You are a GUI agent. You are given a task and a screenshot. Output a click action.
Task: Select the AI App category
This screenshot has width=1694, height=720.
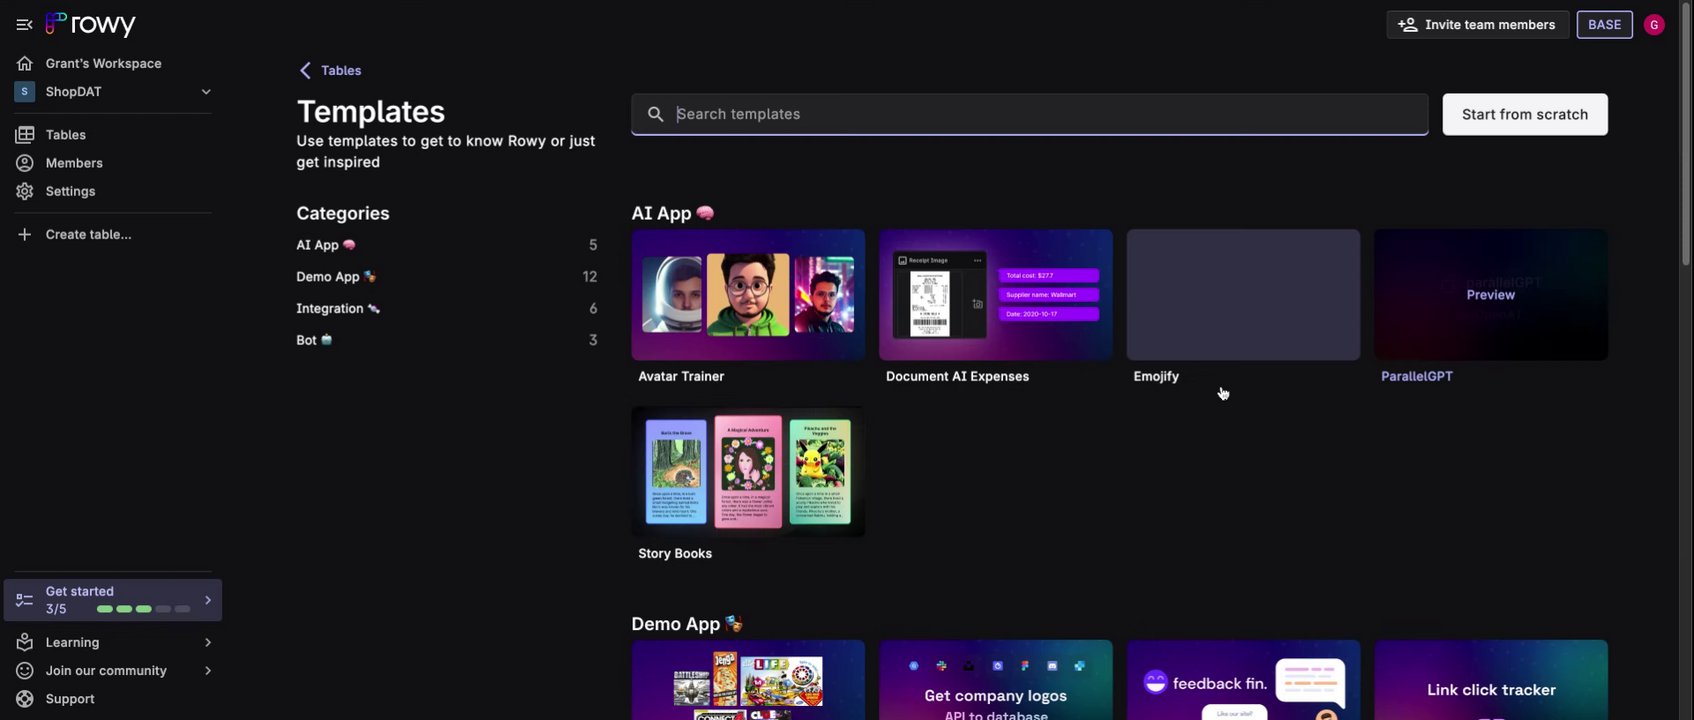coord(318,245)
